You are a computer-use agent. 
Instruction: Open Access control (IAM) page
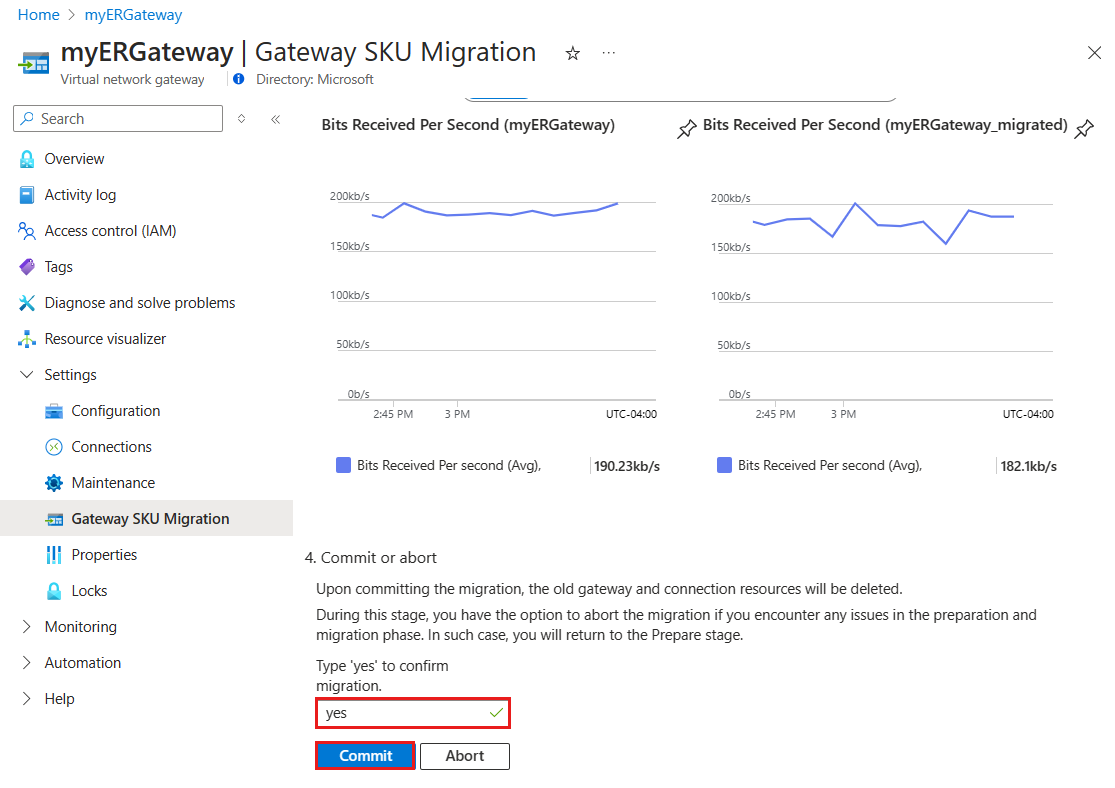point(110,231)
